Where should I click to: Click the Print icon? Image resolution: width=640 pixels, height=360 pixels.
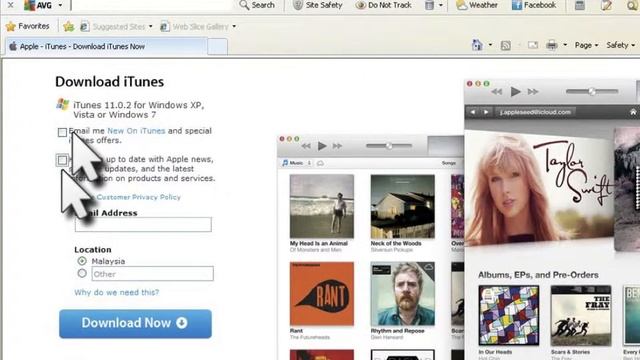pyautogui.click(x=552, y=45)
